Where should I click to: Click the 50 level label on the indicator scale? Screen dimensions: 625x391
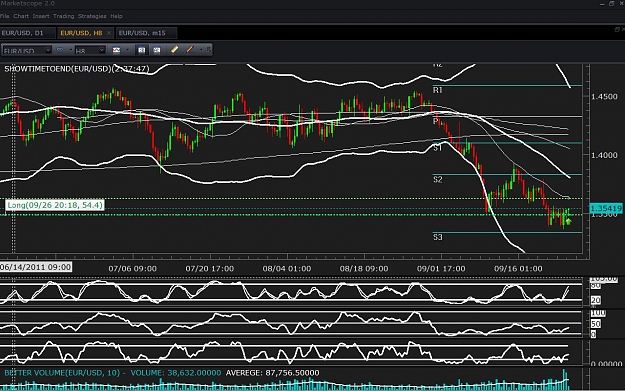[596, 324]
